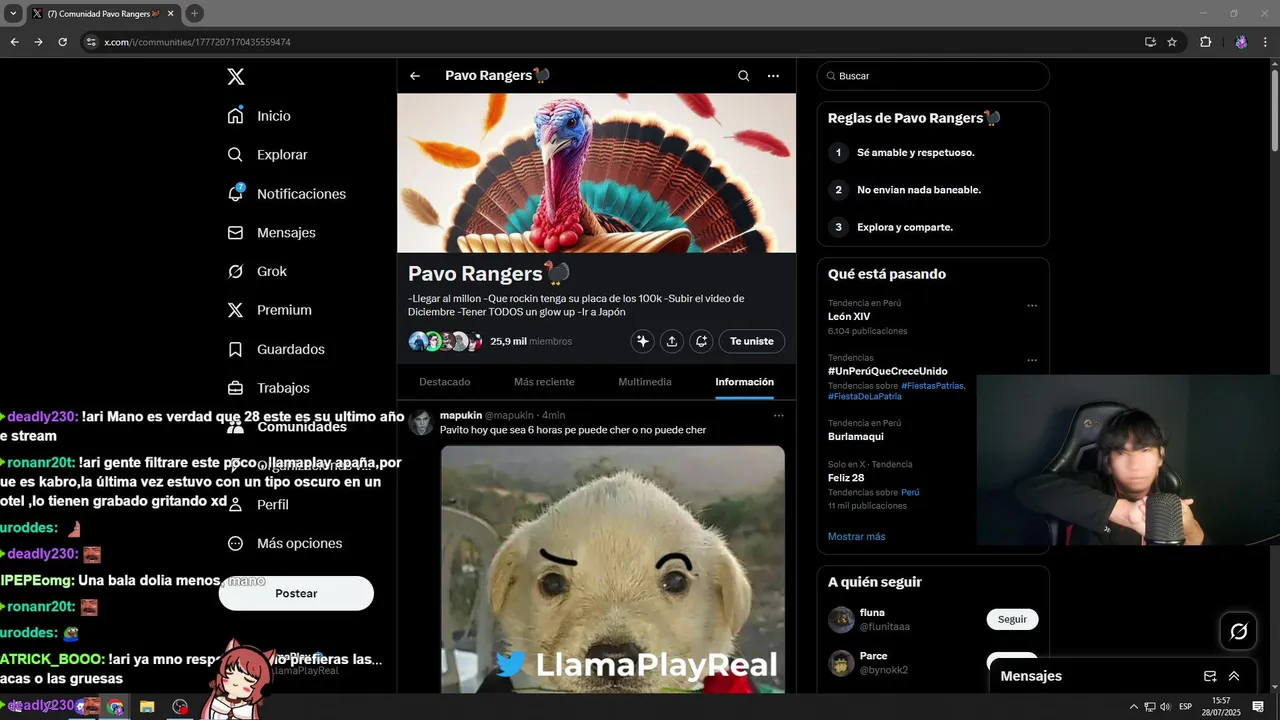Open options for León XIV trend
This screenshot has height=720, width=1280.
pos(1032,306)
